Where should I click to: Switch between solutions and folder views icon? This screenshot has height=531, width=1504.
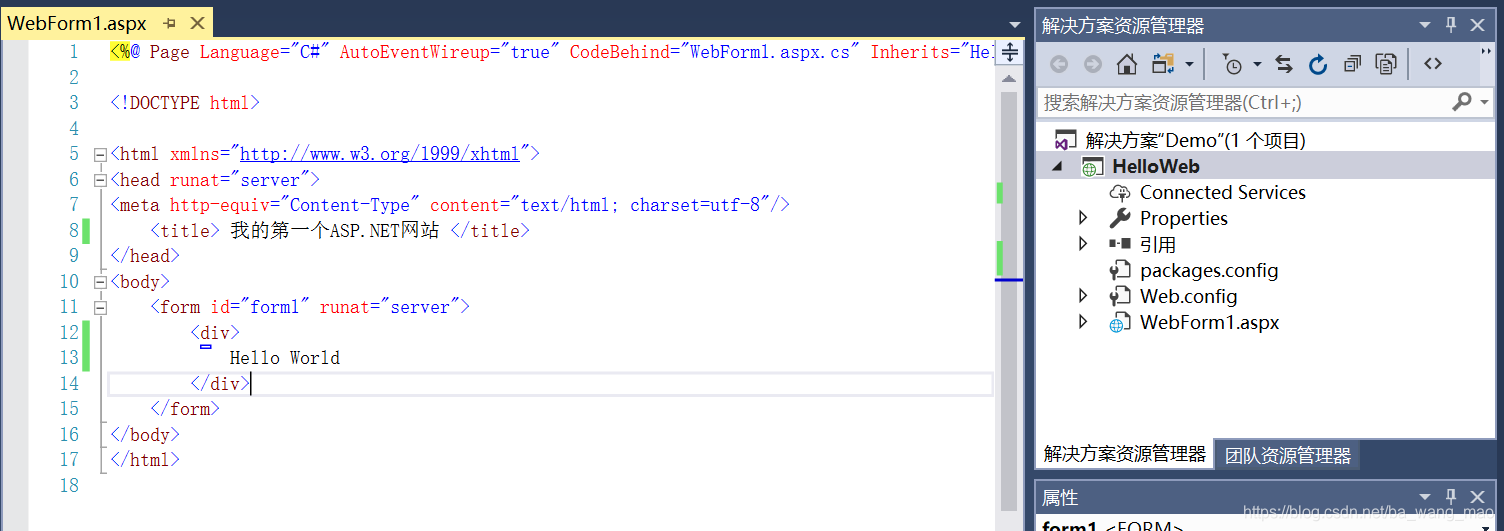coord(1162,64)
